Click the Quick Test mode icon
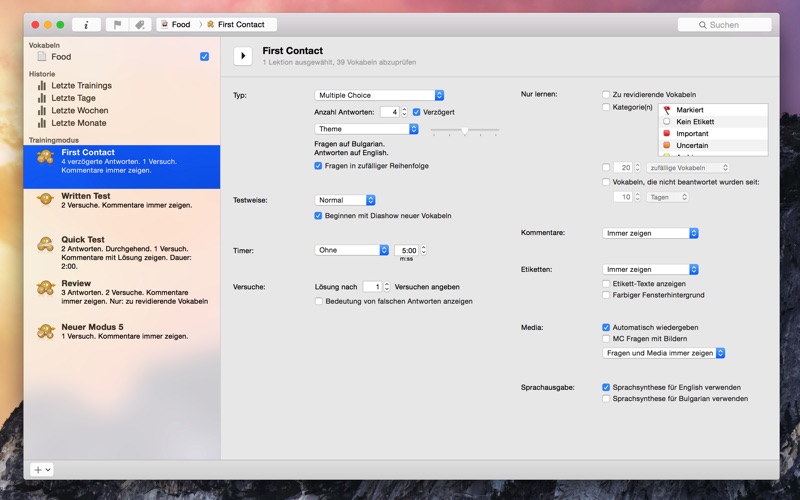The image size is (800, 500). coord(45,244)
